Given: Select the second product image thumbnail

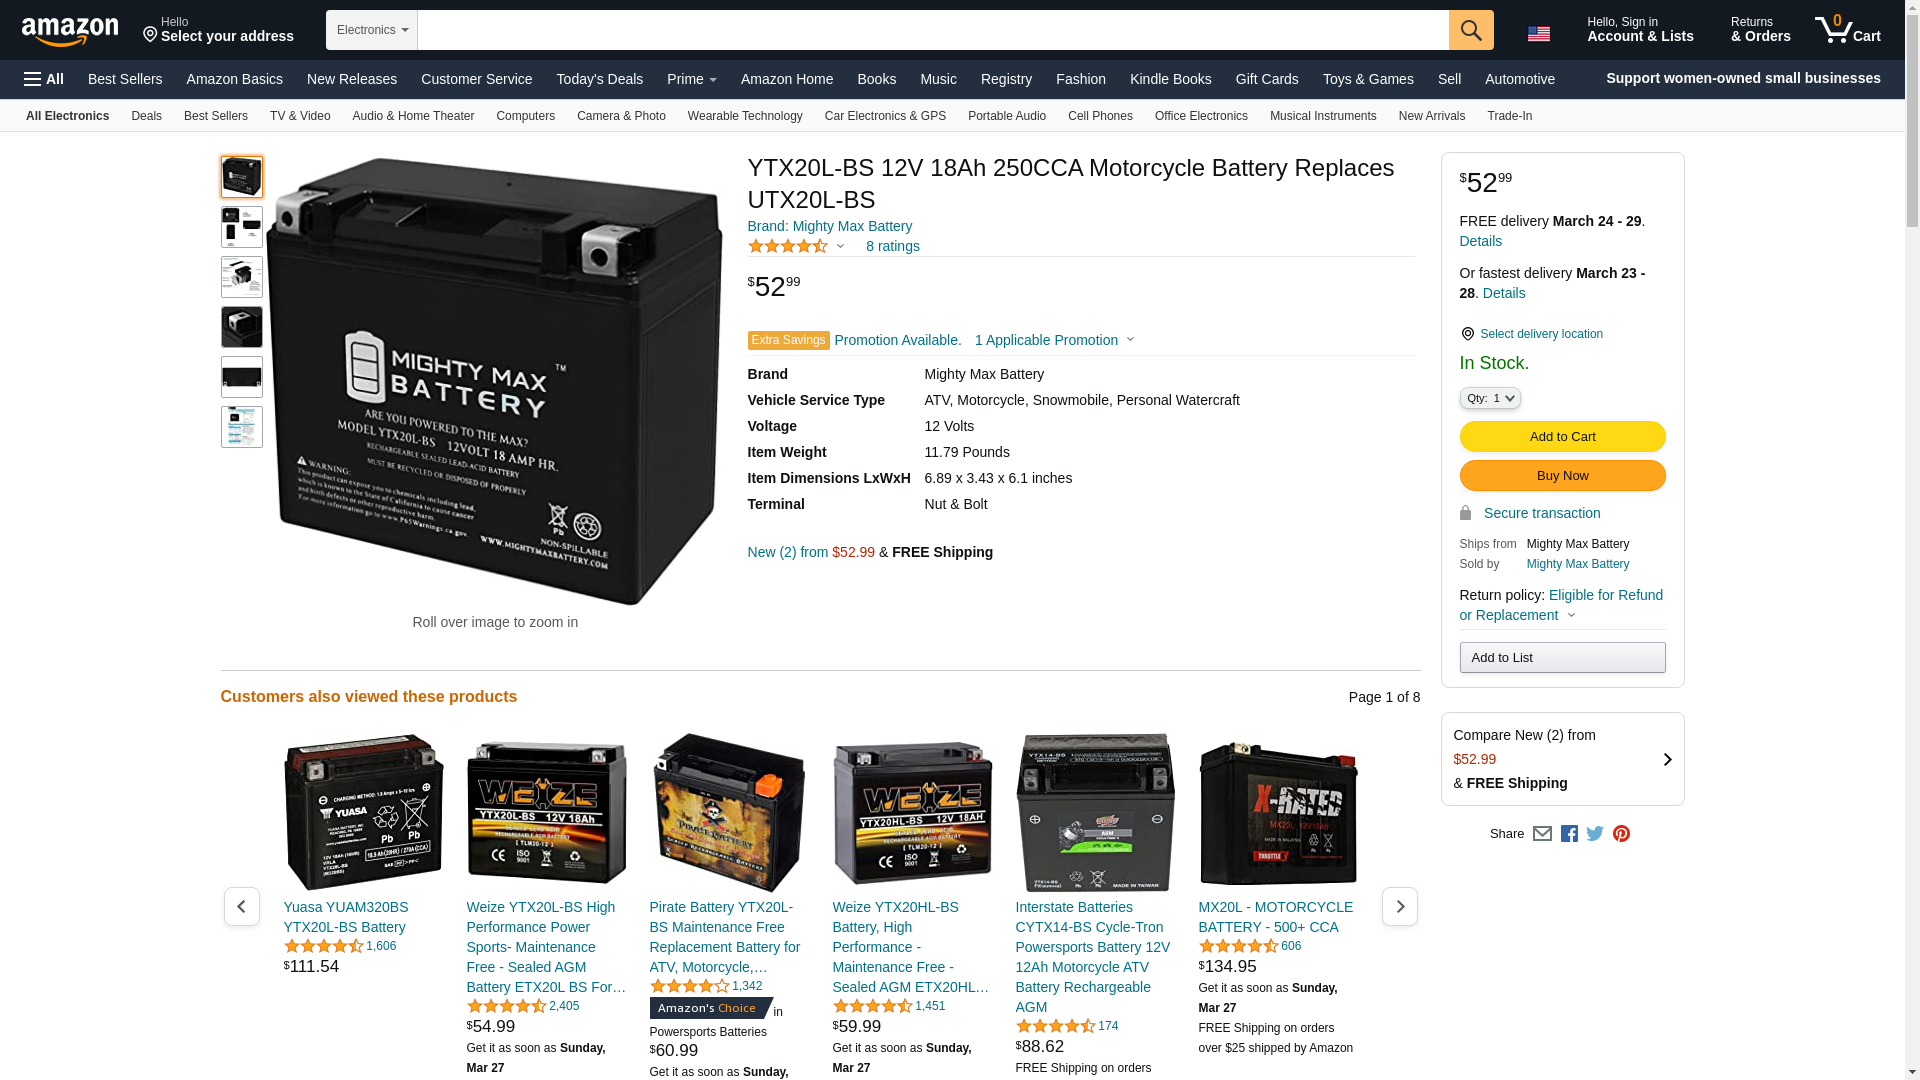Looking at the screenshot, I should click(242, 227).
